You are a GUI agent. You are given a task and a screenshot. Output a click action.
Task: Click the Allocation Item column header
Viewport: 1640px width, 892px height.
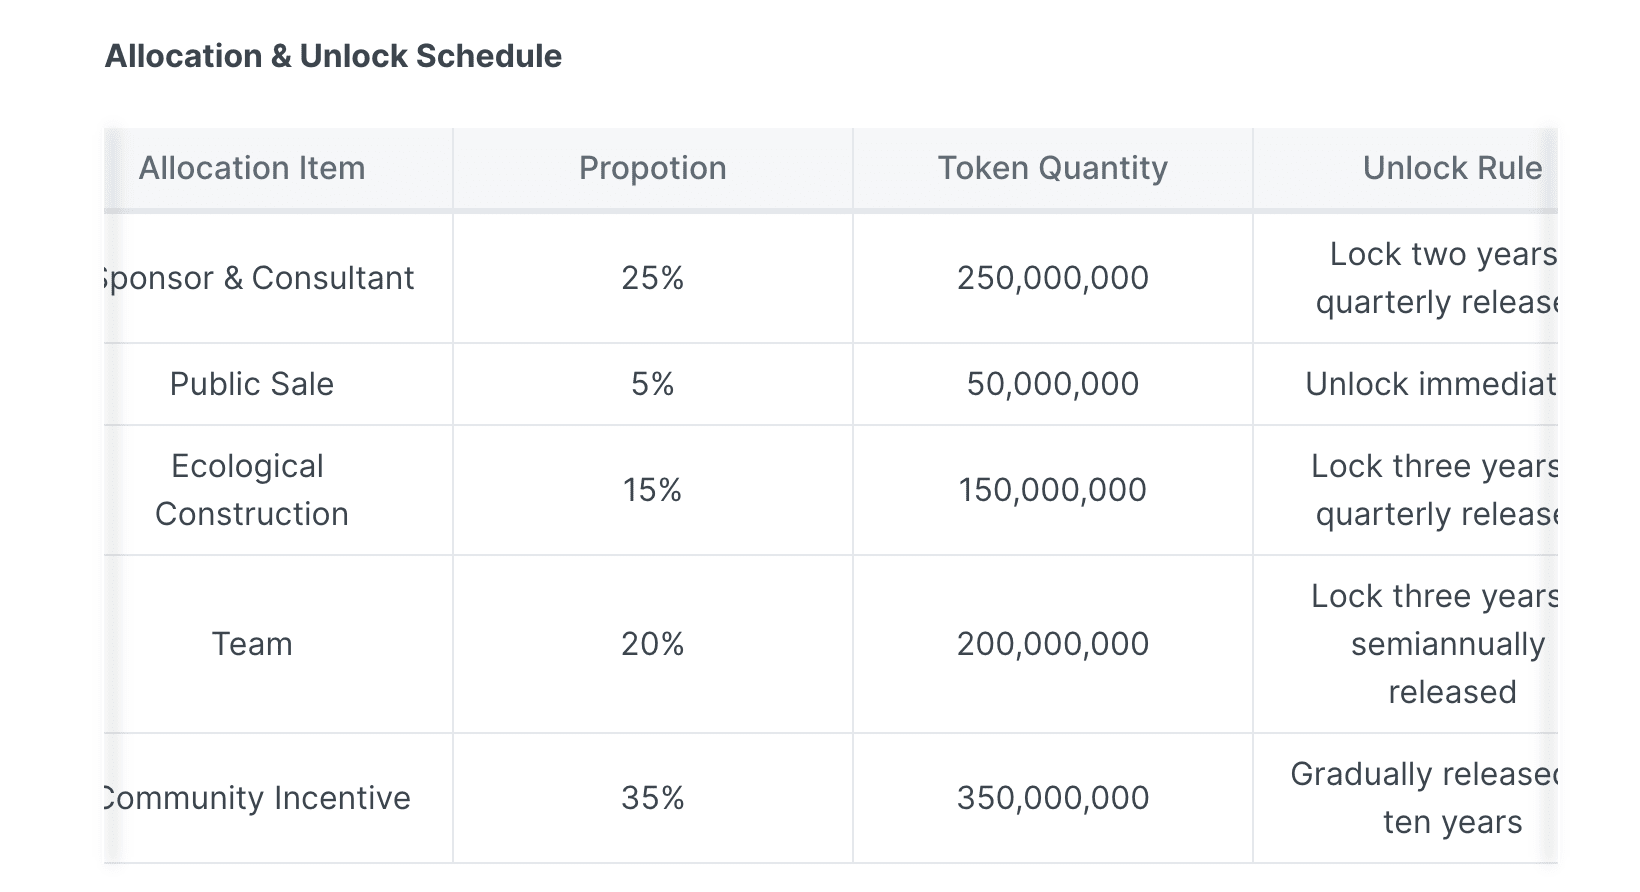tap(252, 168)
